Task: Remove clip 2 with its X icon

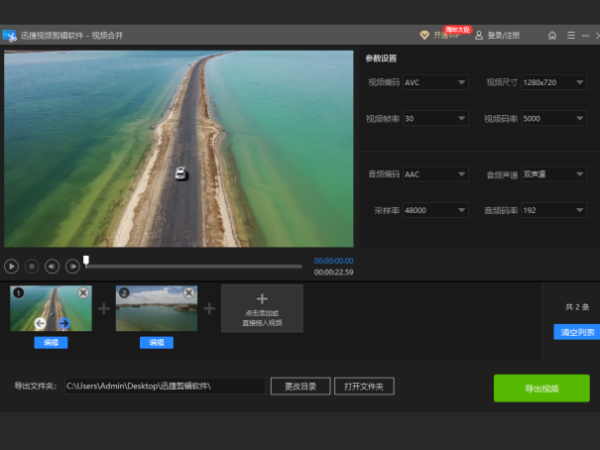Action: 189,293
